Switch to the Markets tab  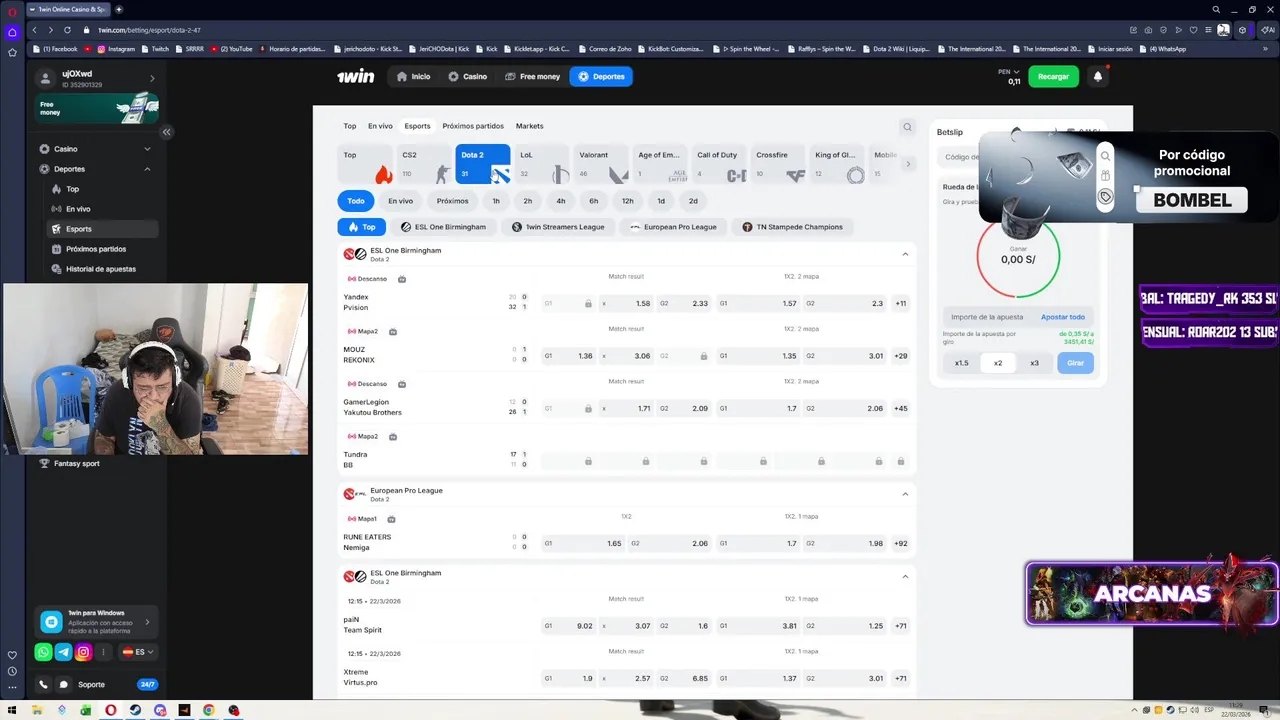(529, 126)
